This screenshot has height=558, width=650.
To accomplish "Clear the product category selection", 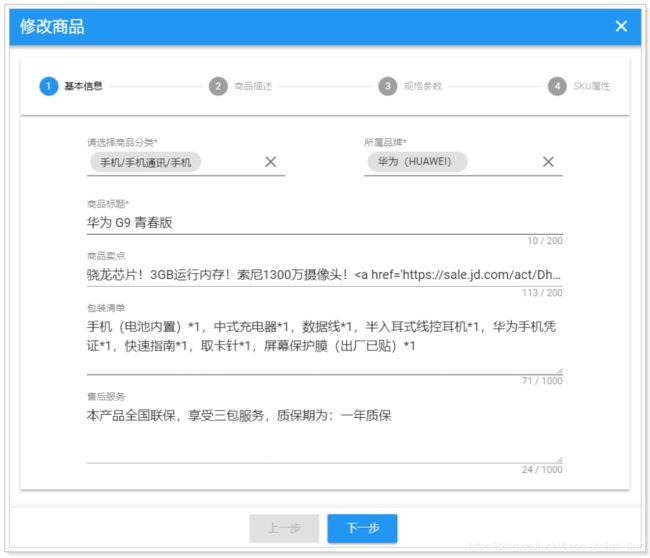I will [x=271, y=162].
